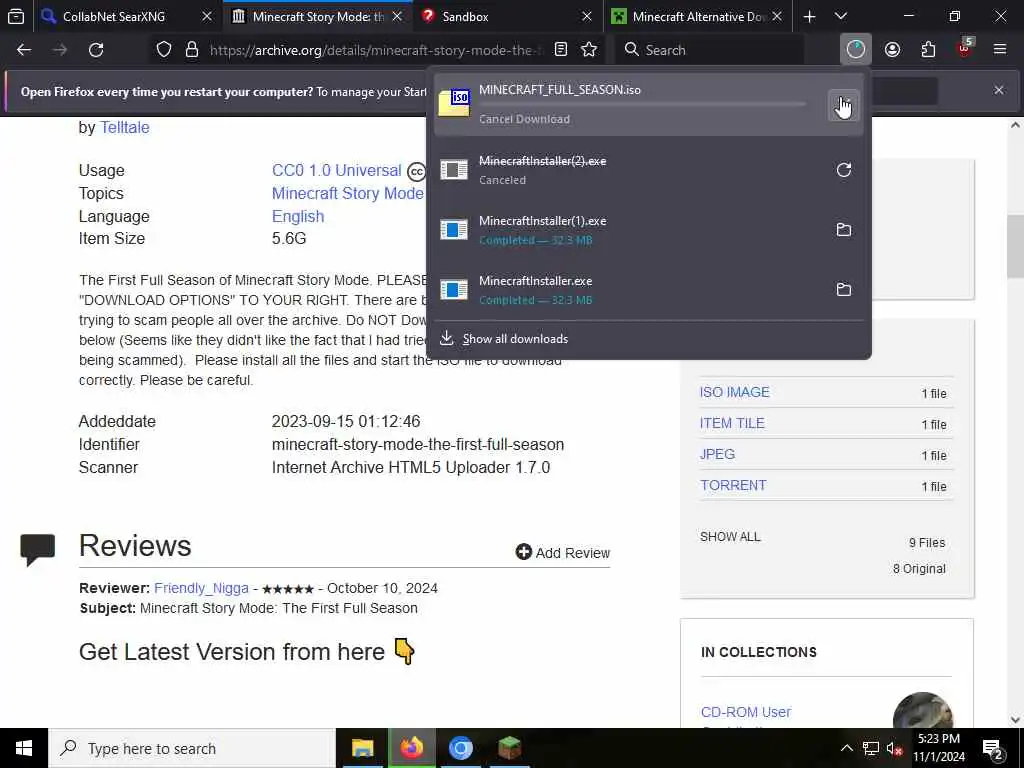Focus the browser Search box
This screenshot has height=768, width=1024.
coord(712,50)
